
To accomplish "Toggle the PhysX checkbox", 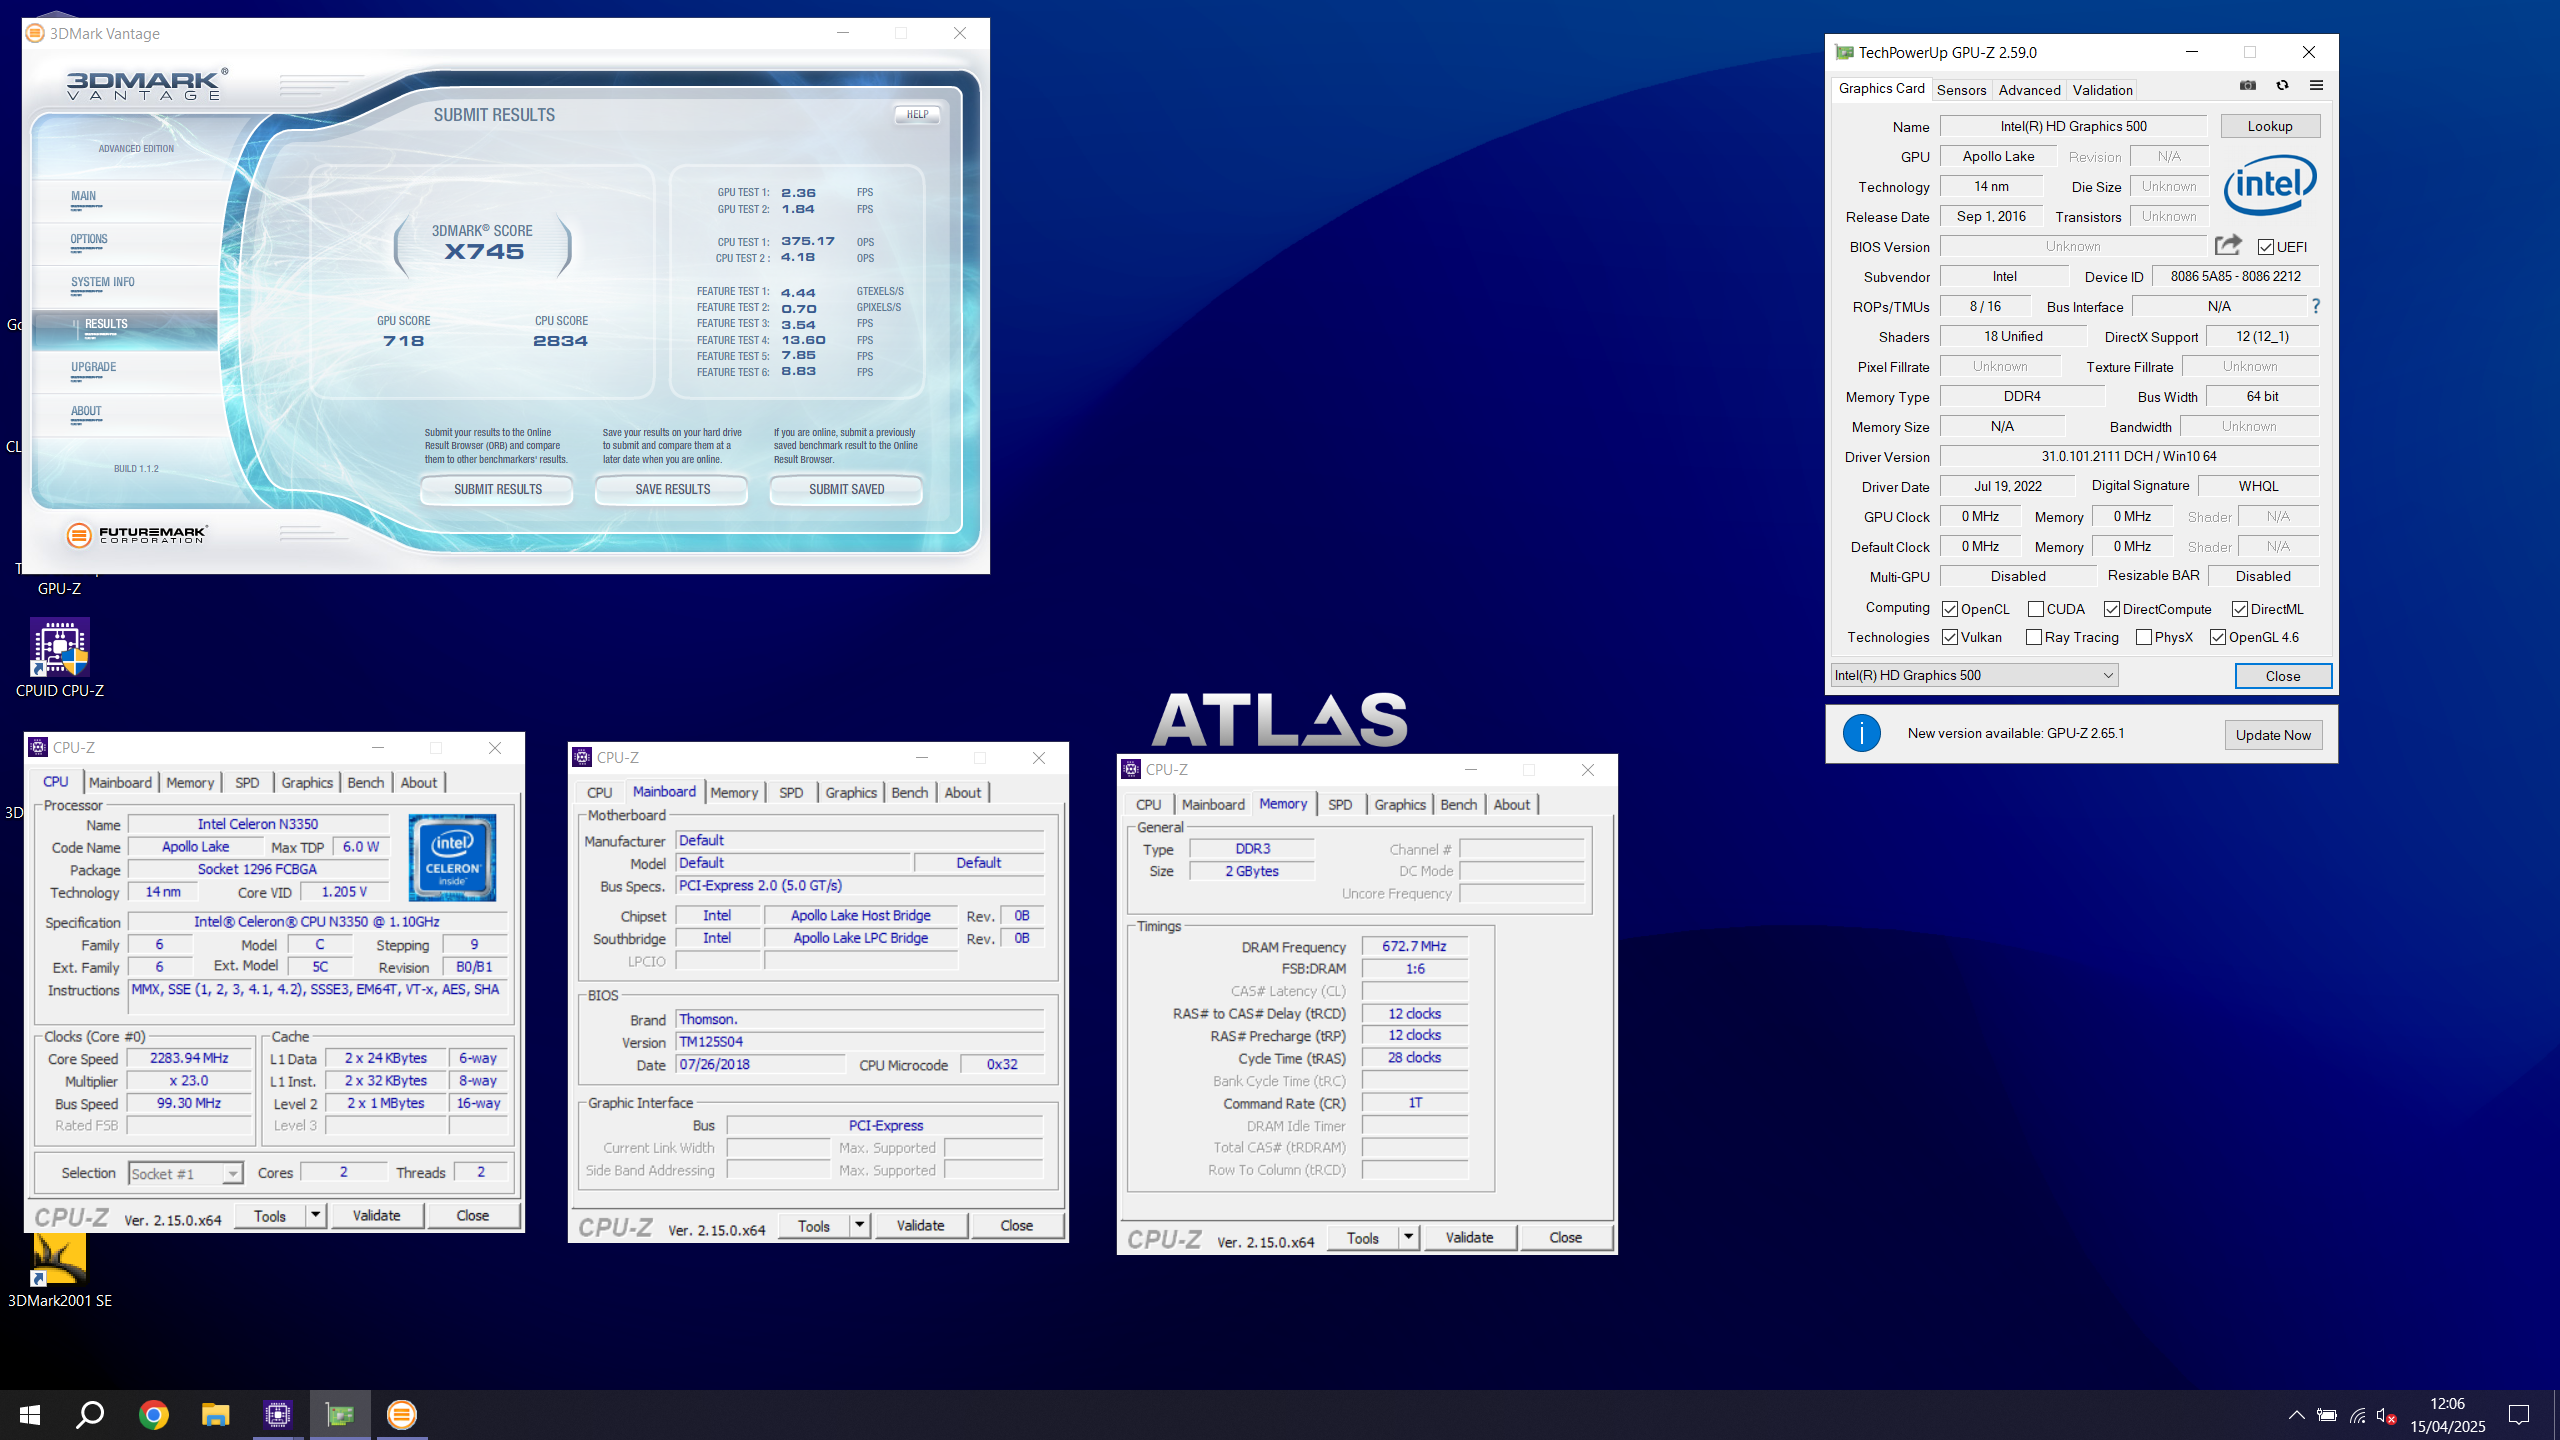I will (2144, 637).
